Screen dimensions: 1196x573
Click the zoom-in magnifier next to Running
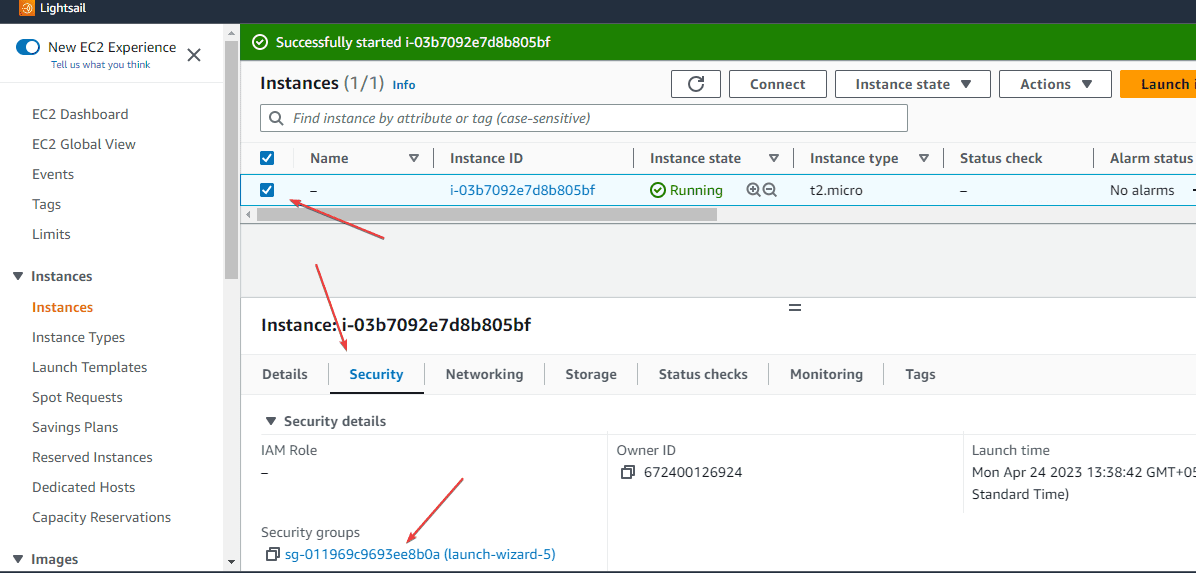click(754, 191)
